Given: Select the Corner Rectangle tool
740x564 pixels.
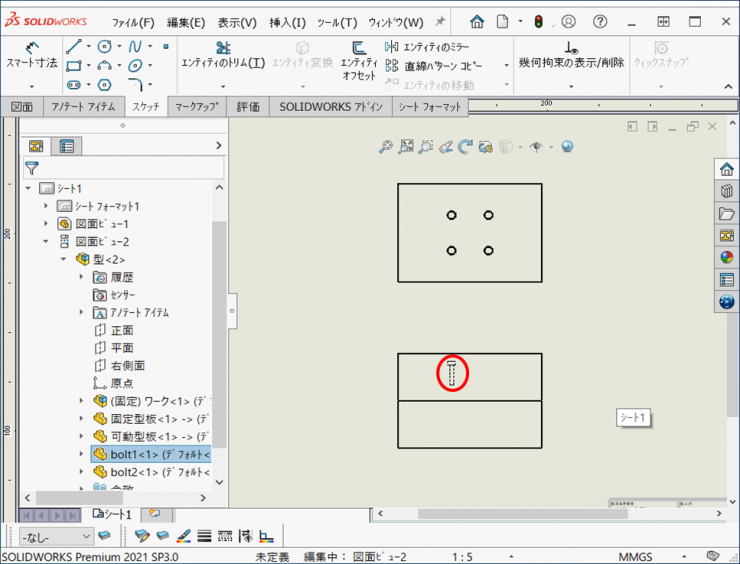Looking at the screenshot, I should pos(74,66).
